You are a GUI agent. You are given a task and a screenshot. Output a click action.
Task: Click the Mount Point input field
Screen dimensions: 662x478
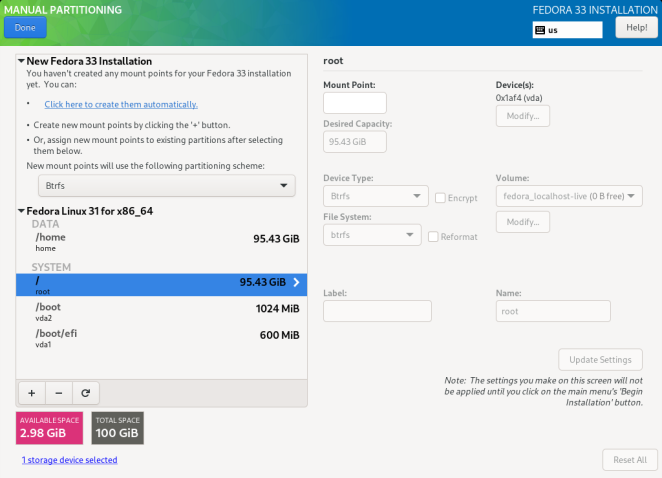(355, 103)
